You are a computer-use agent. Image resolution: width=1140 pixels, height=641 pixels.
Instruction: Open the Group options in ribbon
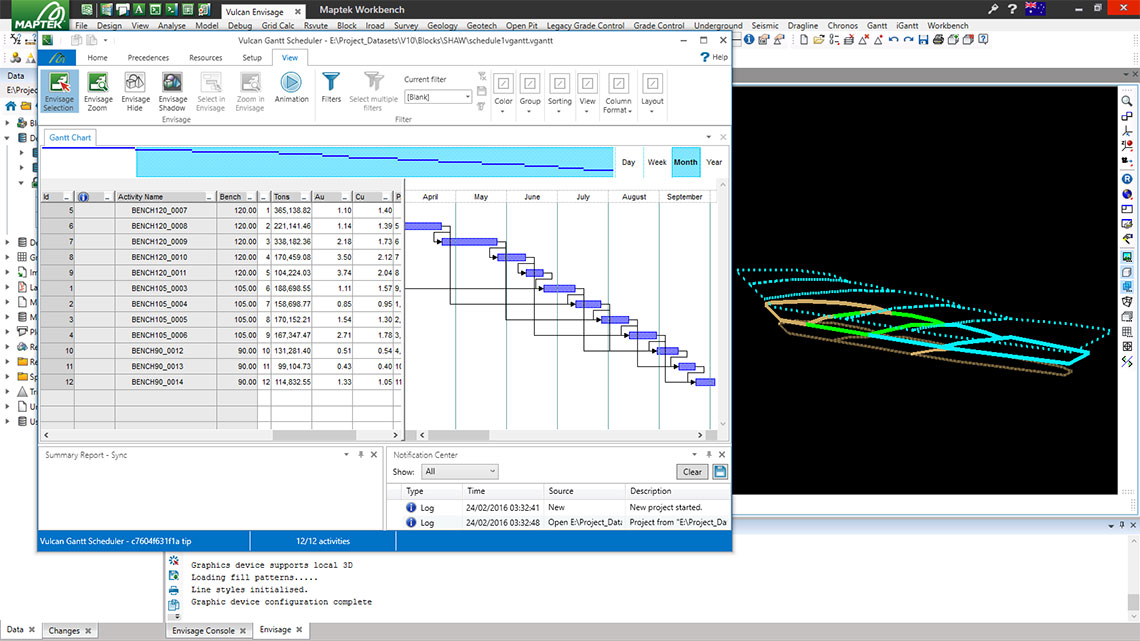tap(529, 93)
